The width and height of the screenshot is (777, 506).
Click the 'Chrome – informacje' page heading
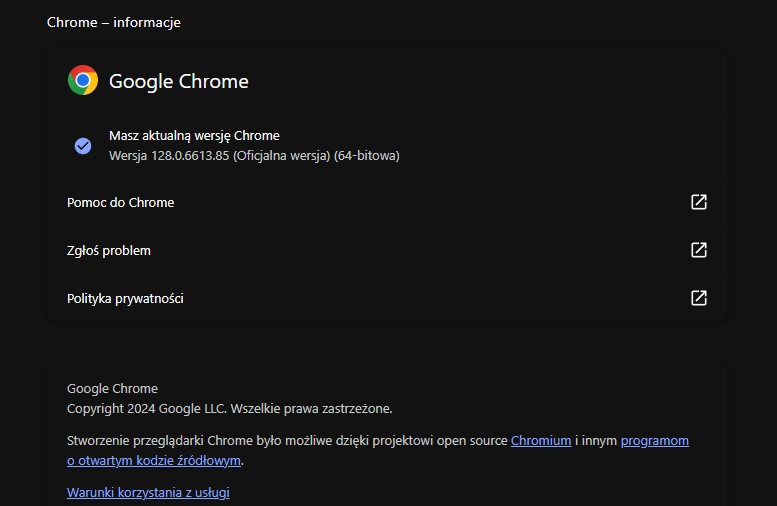(113, 22)
